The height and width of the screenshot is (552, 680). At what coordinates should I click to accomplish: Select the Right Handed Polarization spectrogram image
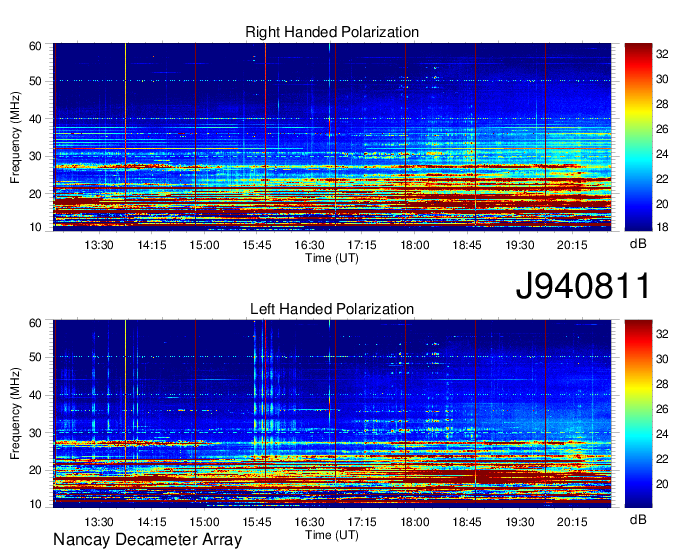pos(332,137)
